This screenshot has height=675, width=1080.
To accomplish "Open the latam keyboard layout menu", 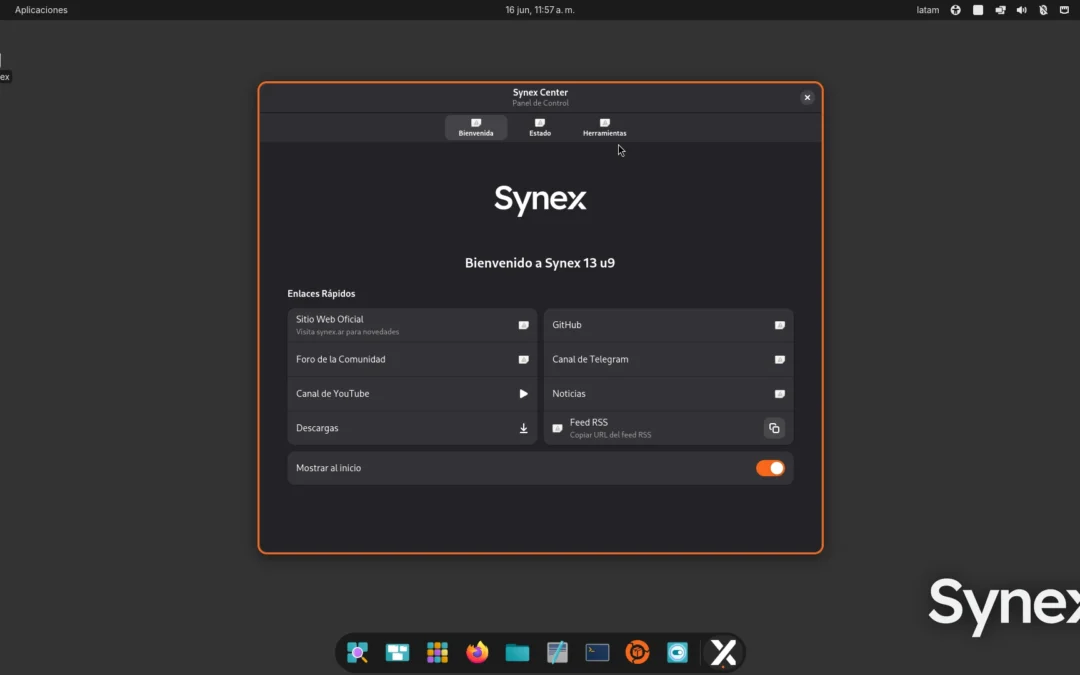I will (x=928, y=10).
